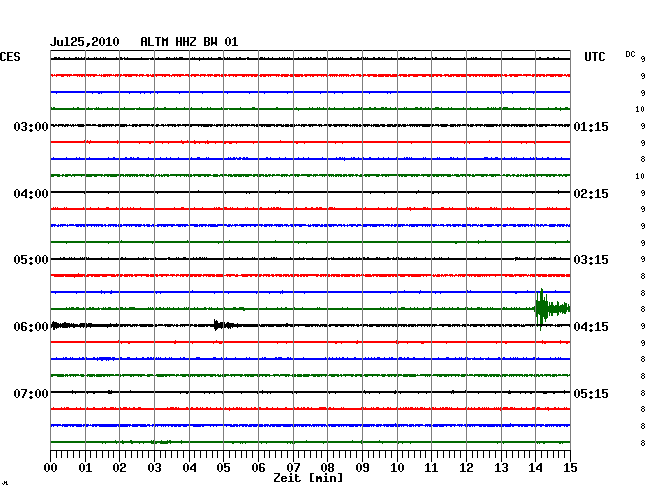The height and width of the screenshot is (494, 650).
Task: Select minute tick label "02"
Action: coord(119,468)
